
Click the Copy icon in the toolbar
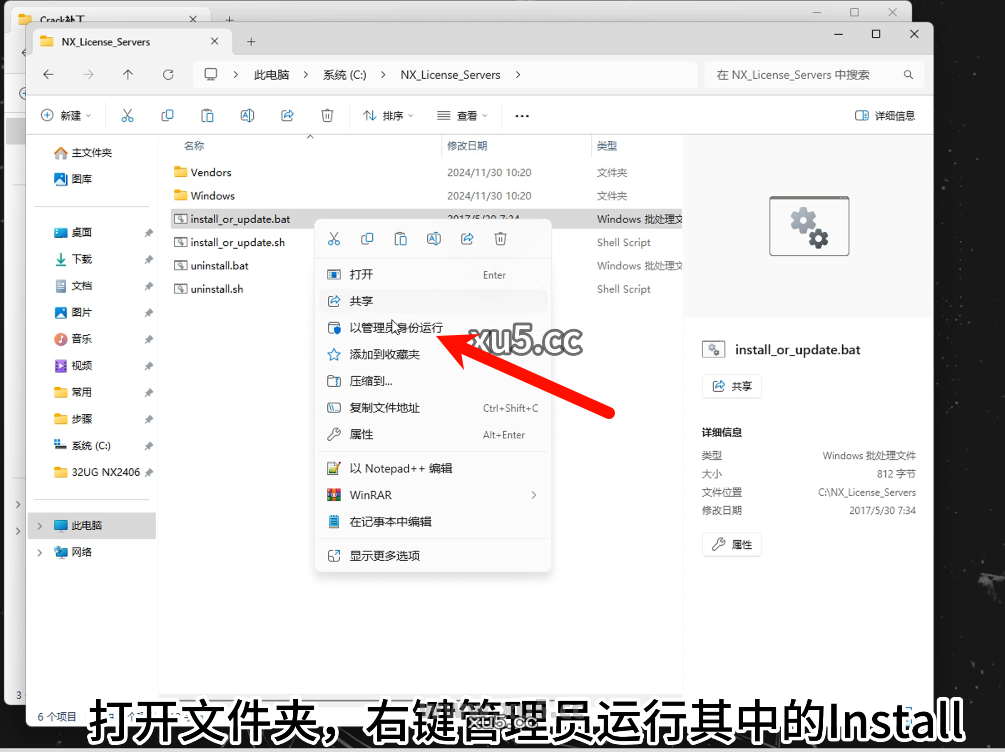pyautogui.click(x=167, y=115)
